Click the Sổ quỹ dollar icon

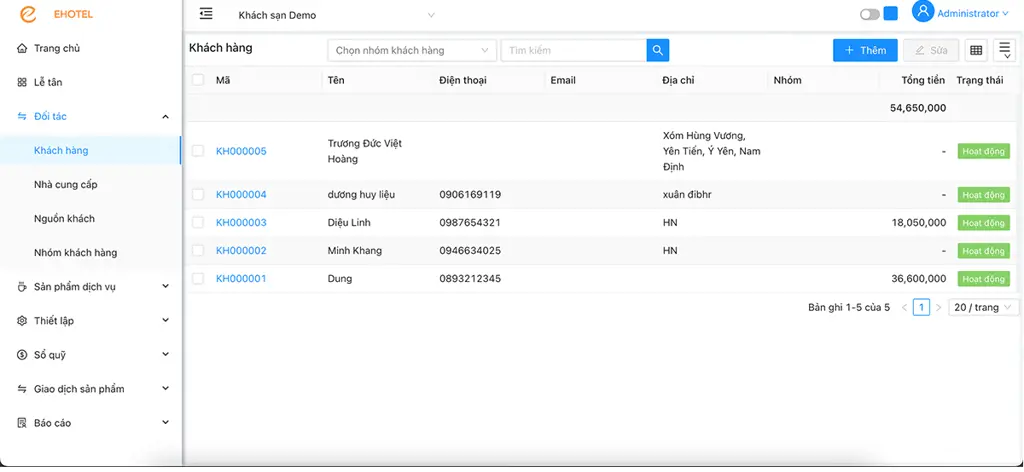pyautogui.click(x=22, y=354)
